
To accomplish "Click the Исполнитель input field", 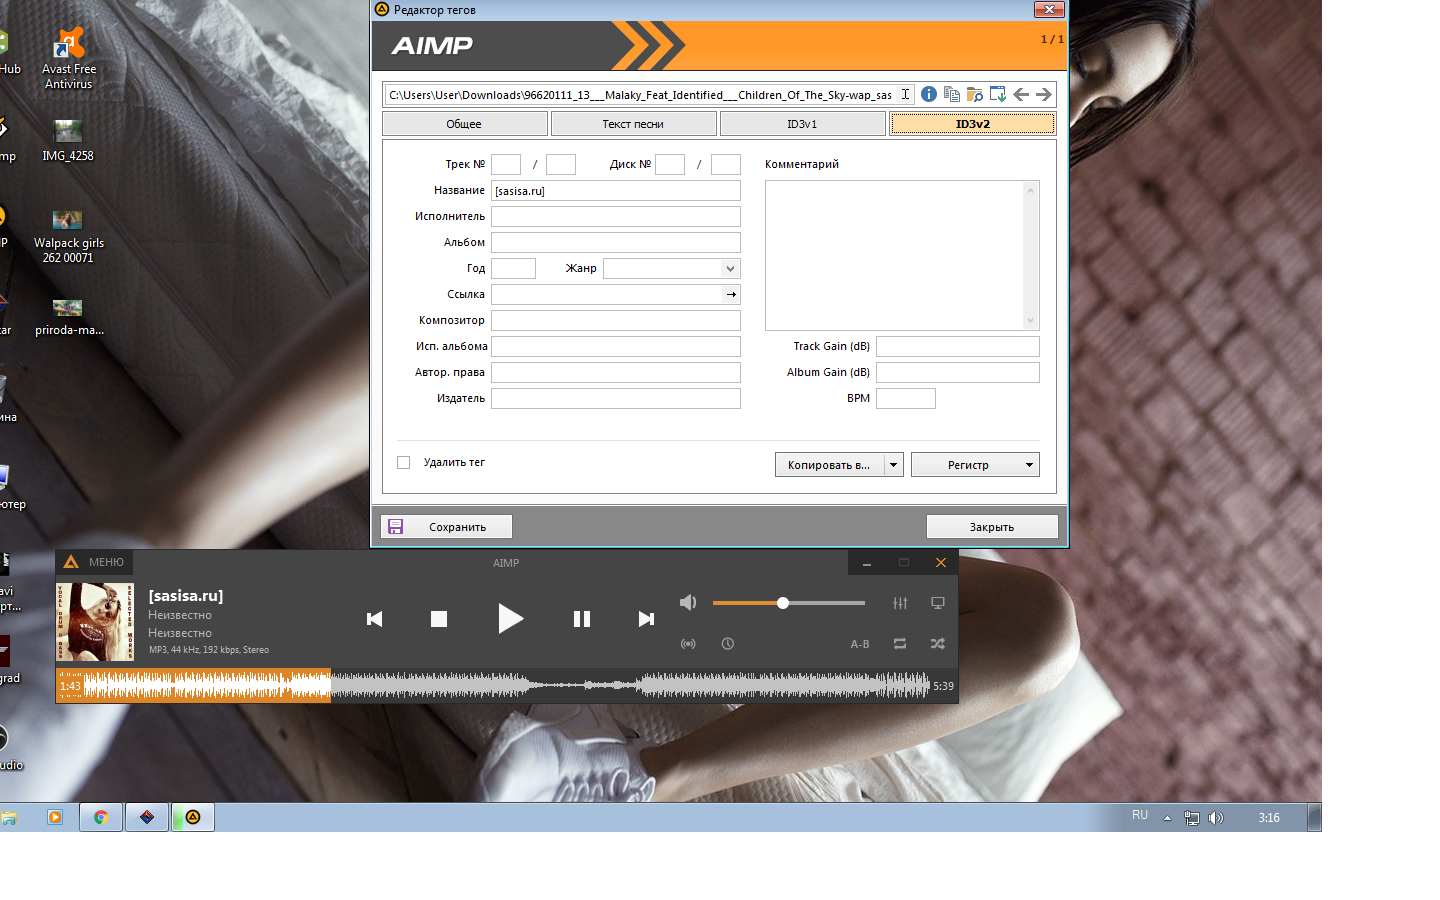I will click(615, 216).
